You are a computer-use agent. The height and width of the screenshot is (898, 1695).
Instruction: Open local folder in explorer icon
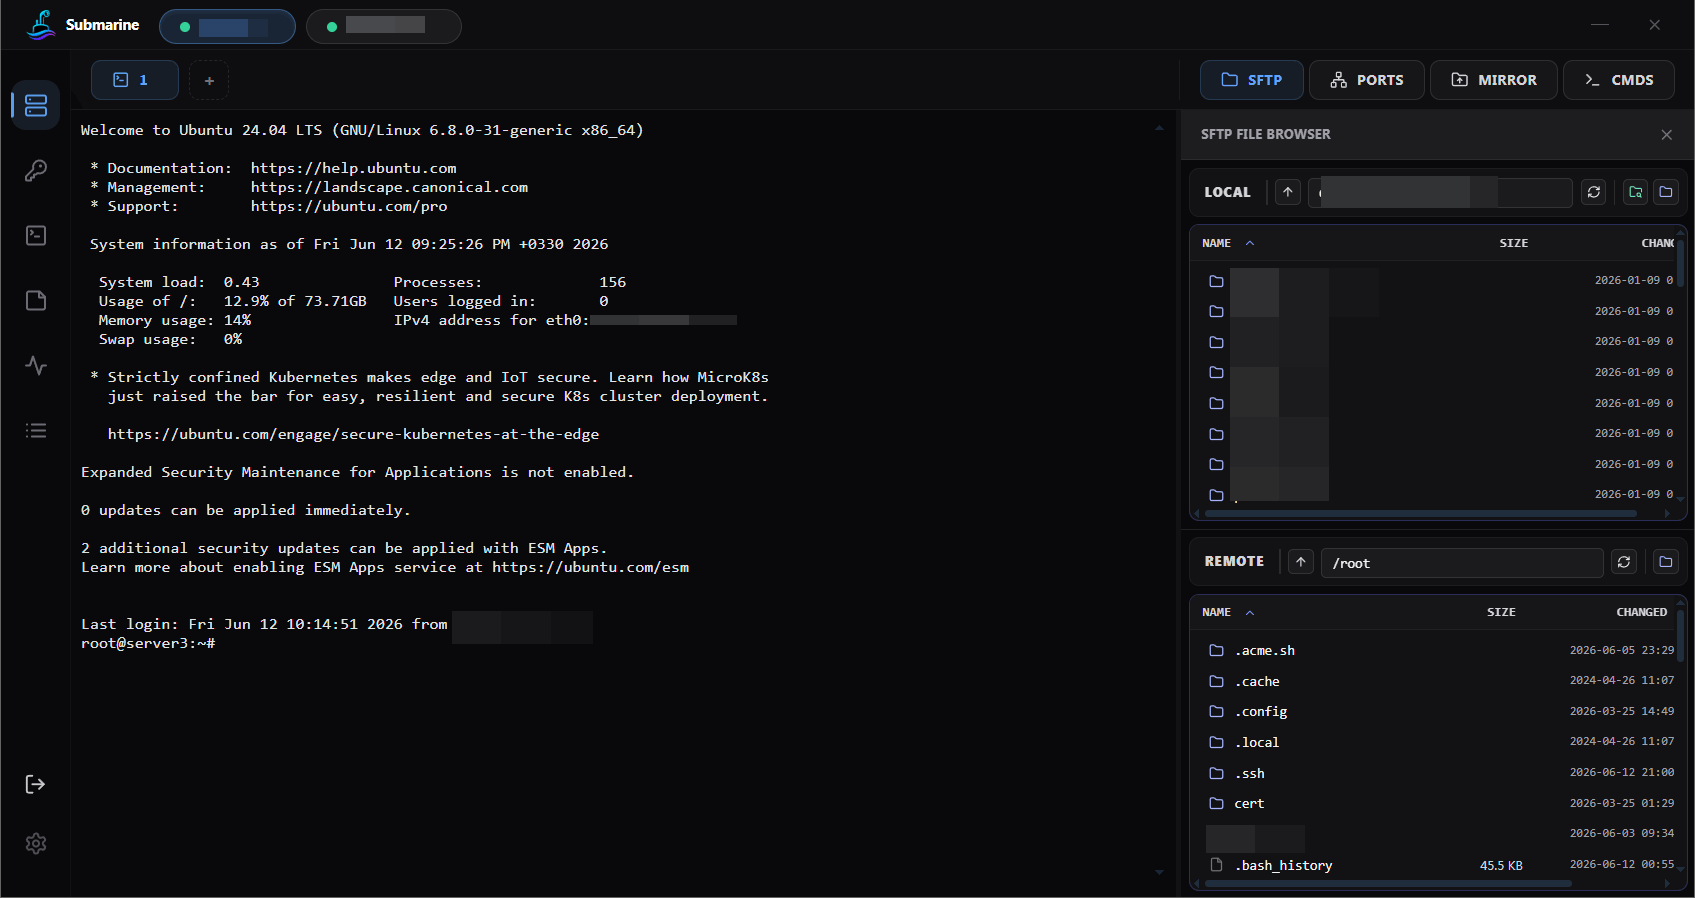click(x=1636, y=192)
